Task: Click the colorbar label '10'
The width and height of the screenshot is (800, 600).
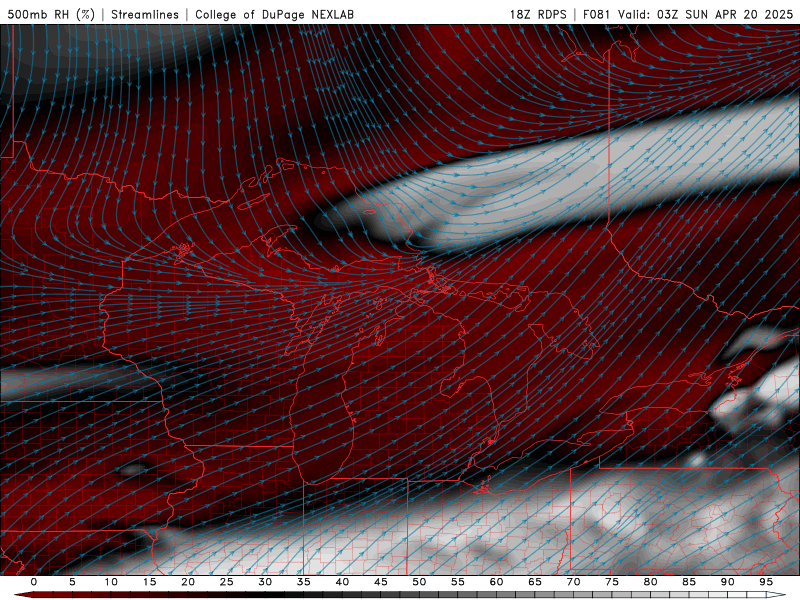Action: 111,582
